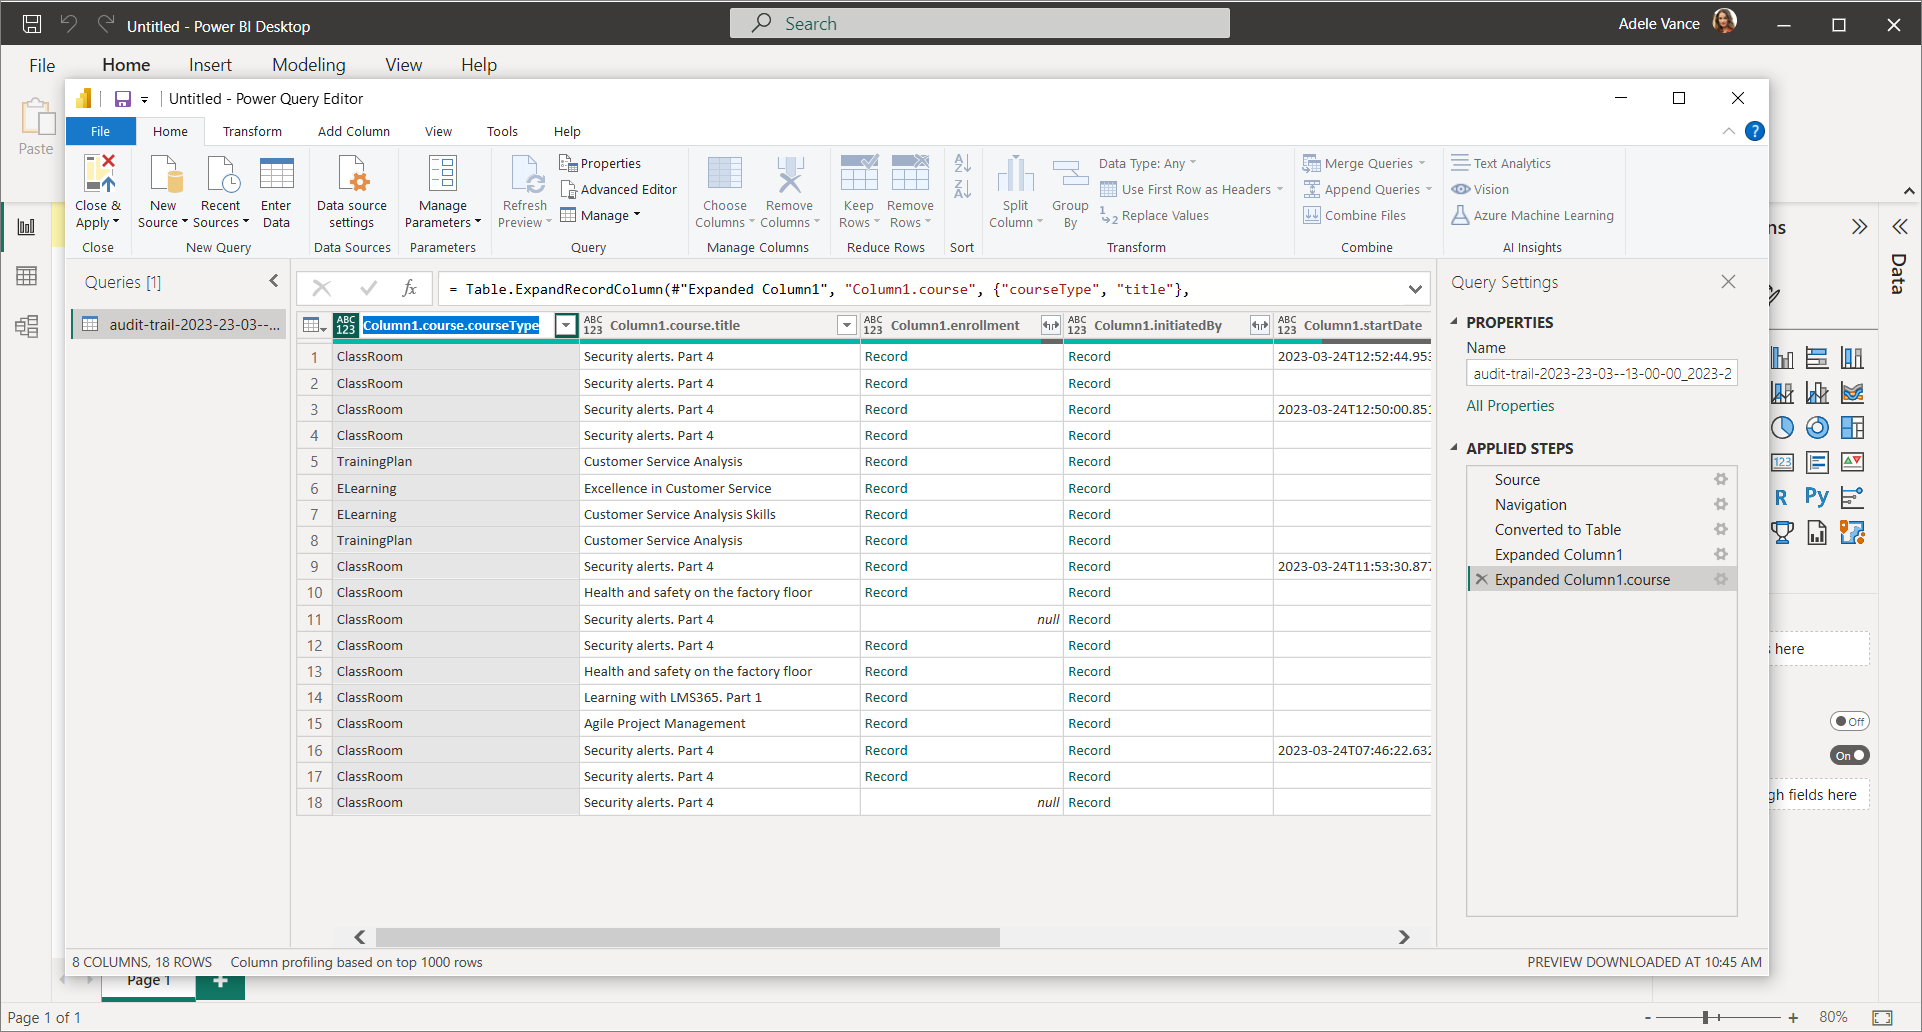This screenshot has width=1922, height=1032.
Task: Open the Recent Sources dropdown
Action: (x=221, y=214)
